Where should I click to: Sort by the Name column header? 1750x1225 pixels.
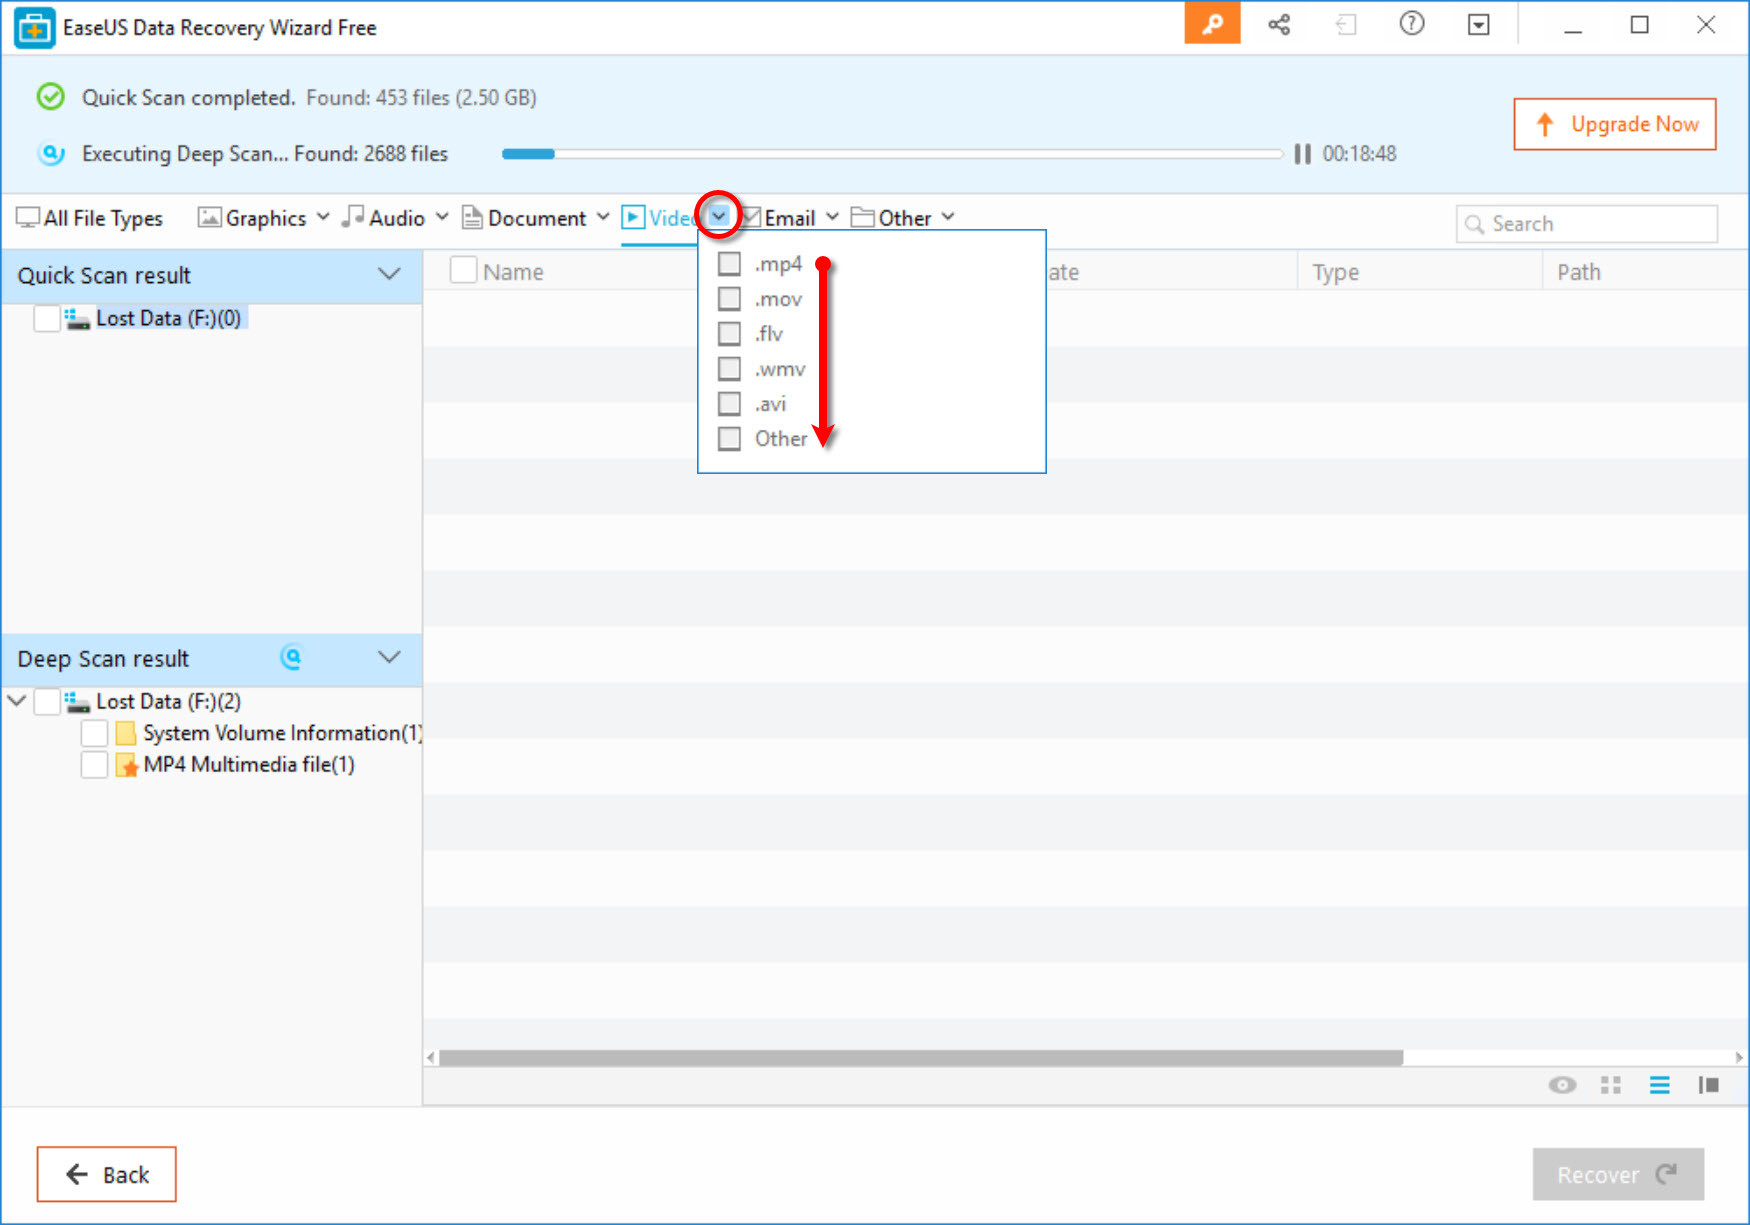click(513, 272)
